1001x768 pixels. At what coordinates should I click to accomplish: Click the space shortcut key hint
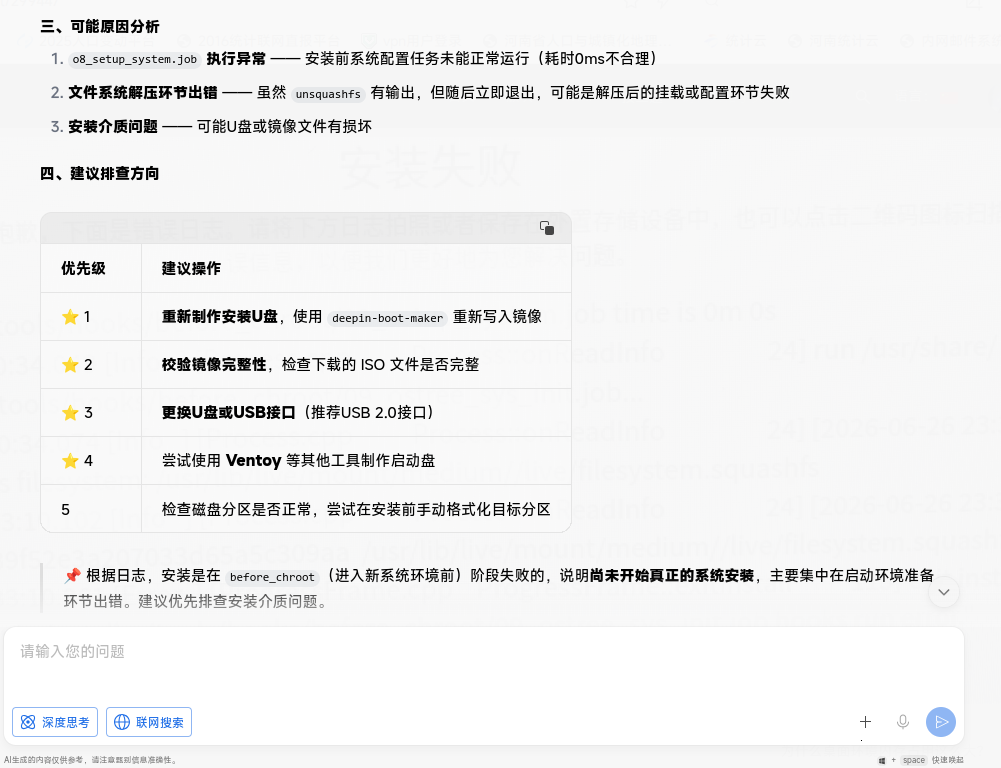(914, 760)
